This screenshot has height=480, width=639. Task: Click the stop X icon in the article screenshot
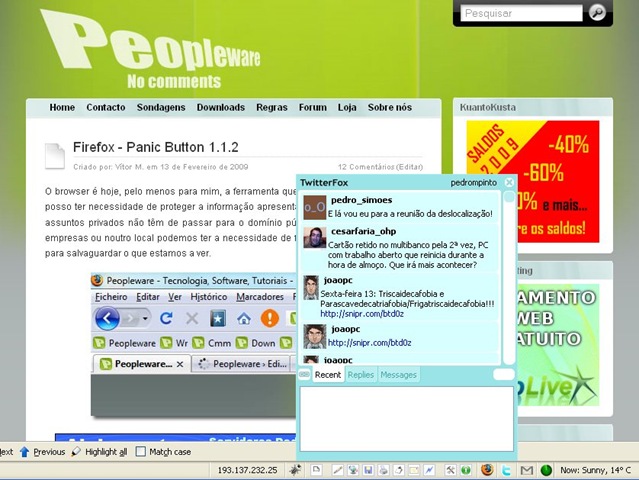192,319
